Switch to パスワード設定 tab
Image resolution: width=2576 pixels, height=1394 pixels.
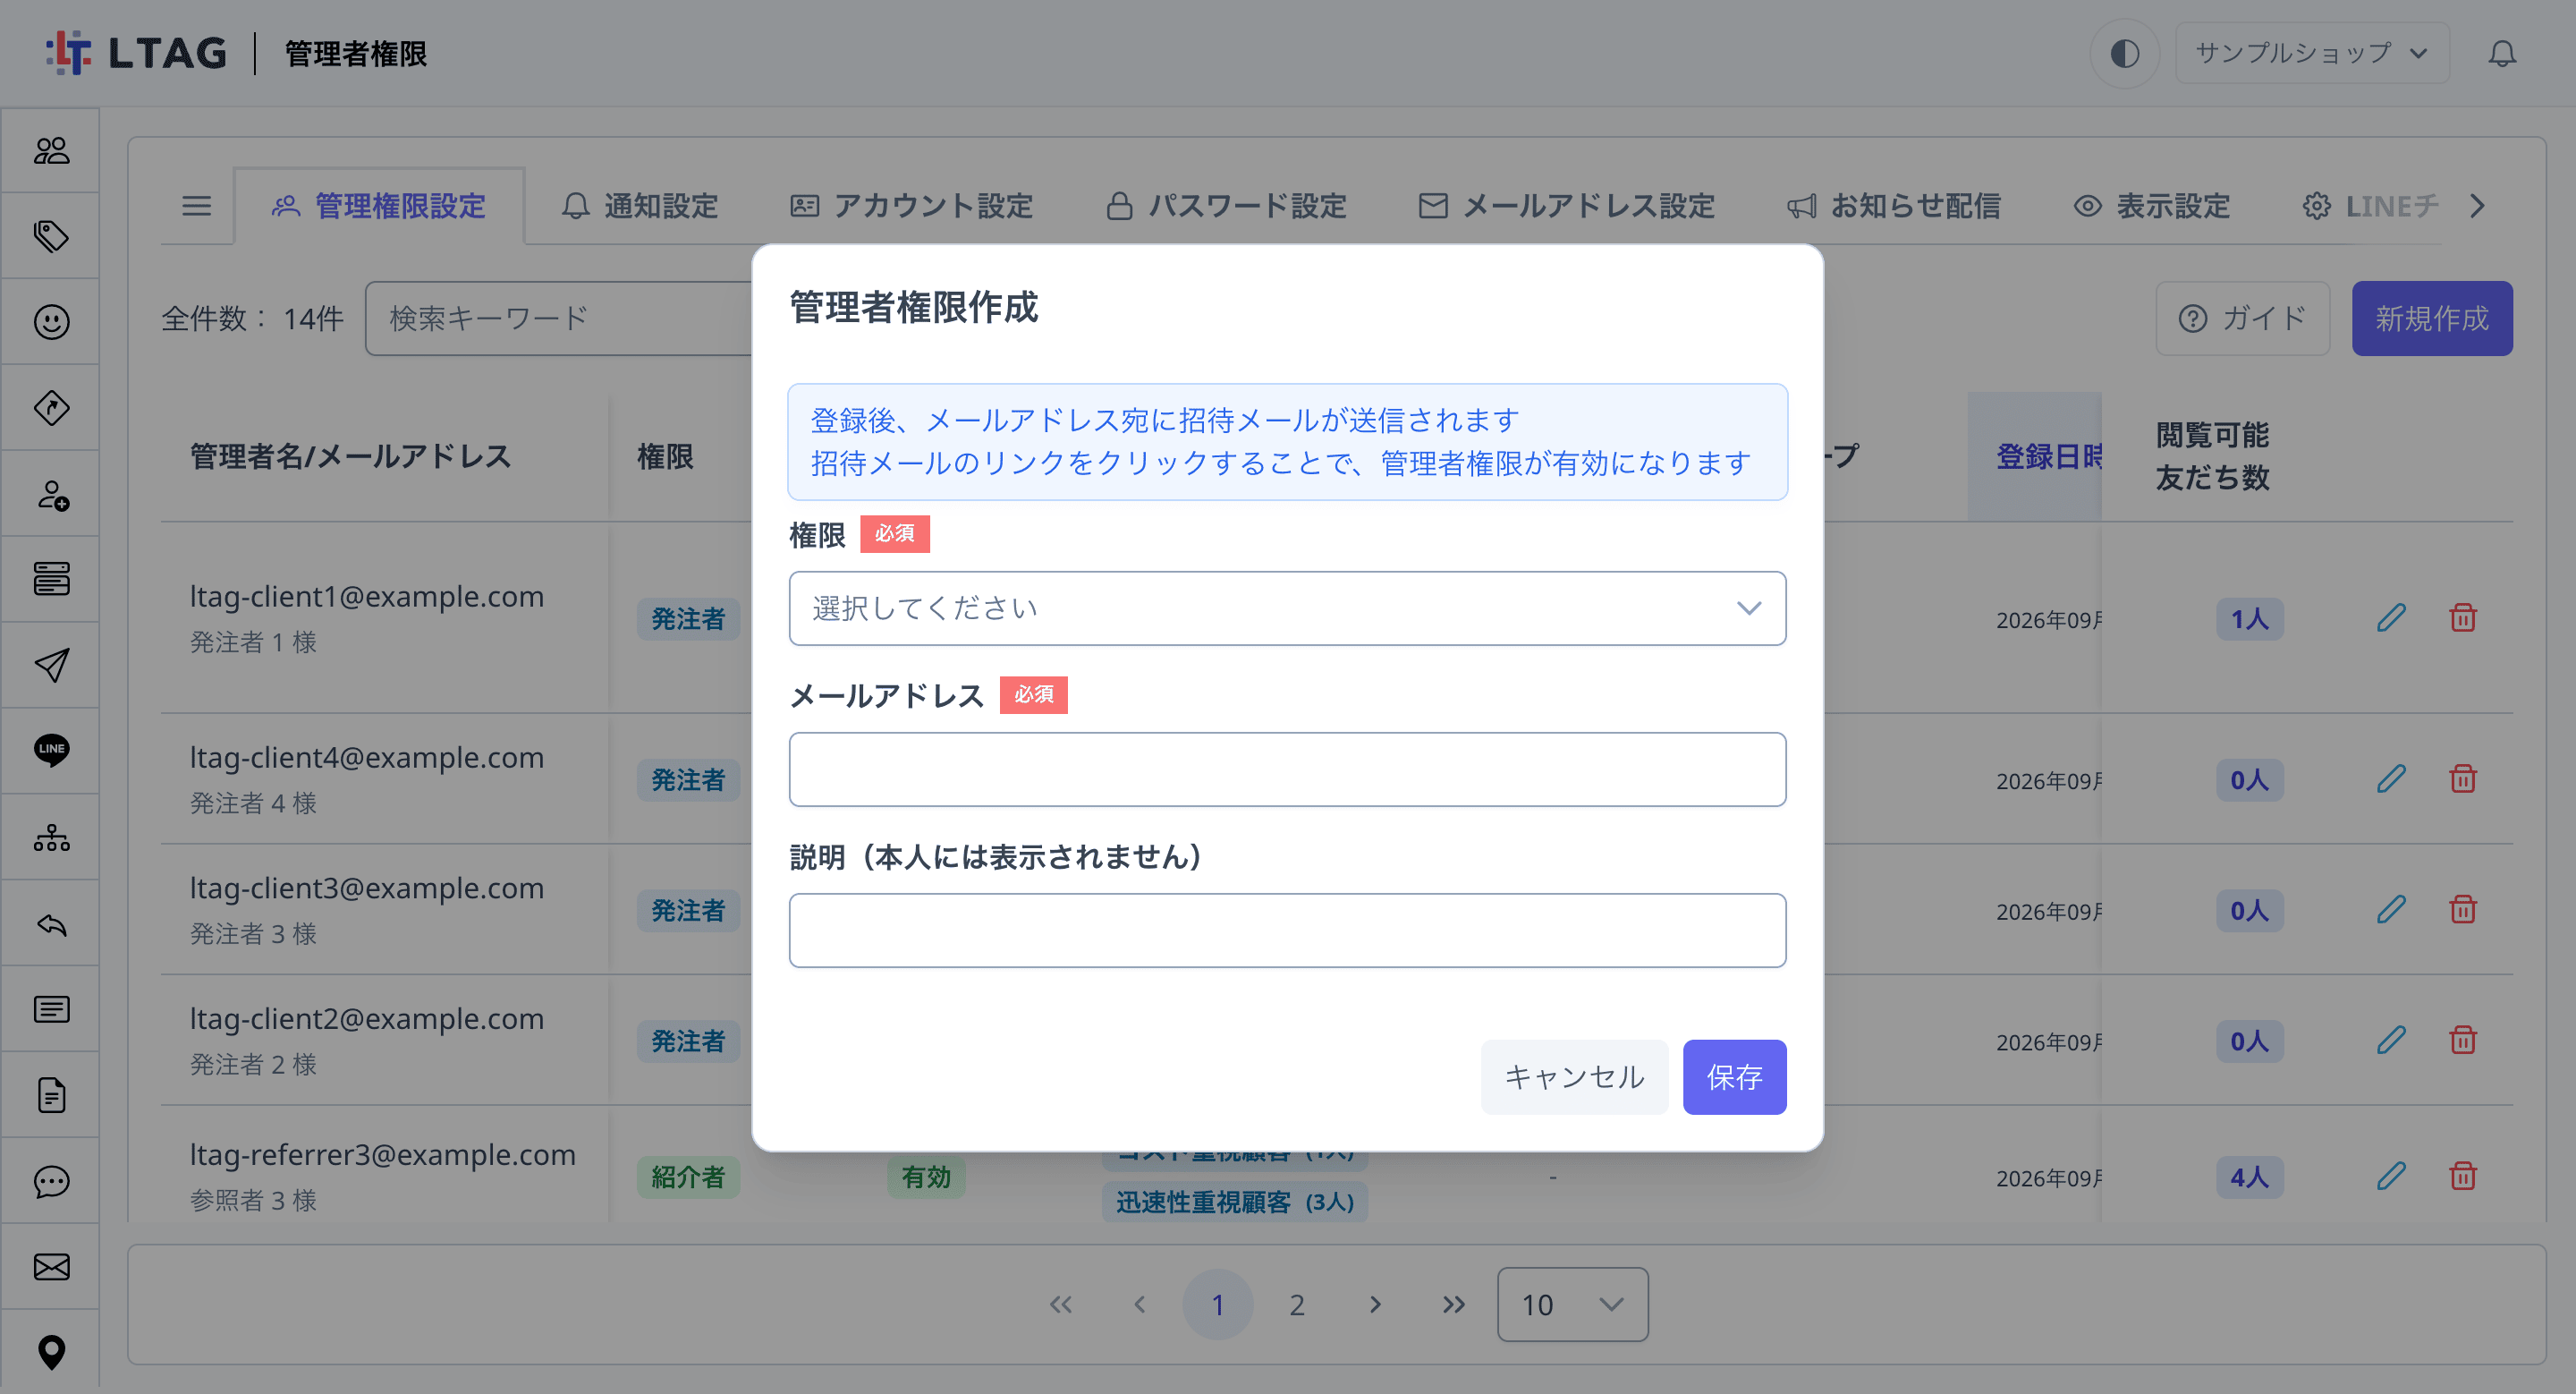pos(1226,206)
